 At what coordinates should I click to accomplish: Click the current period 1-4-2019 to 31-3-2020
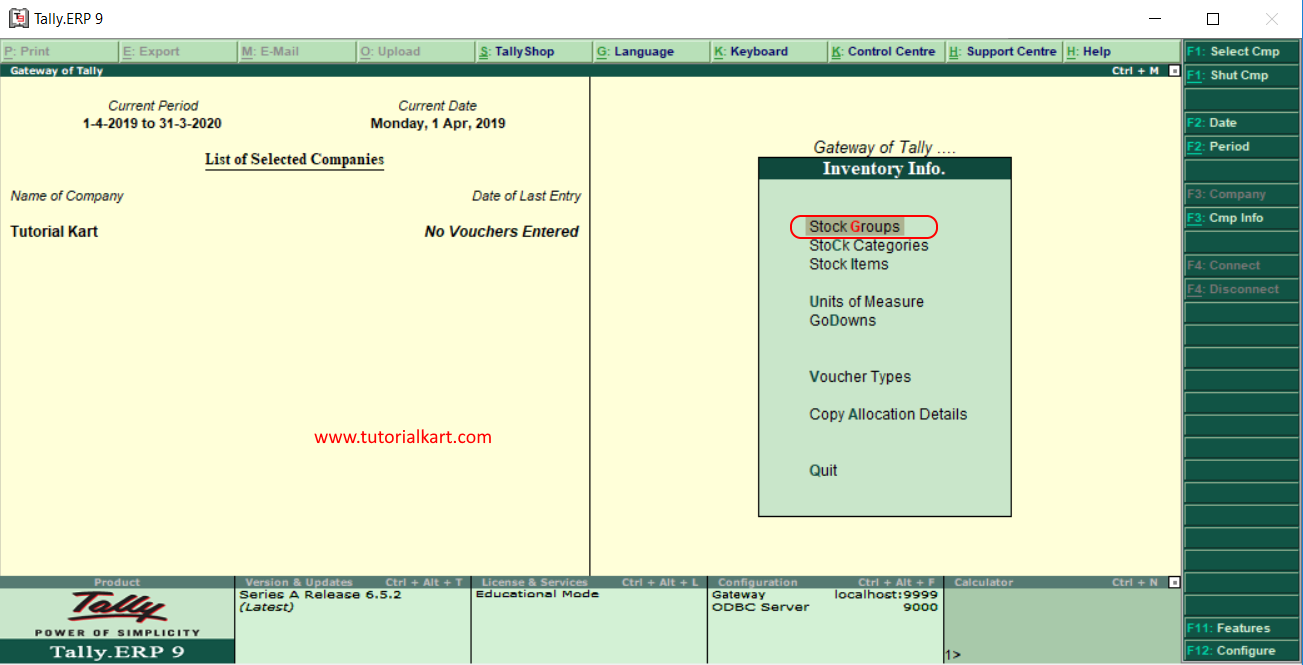pyautogui.click(x=152, y=124)
